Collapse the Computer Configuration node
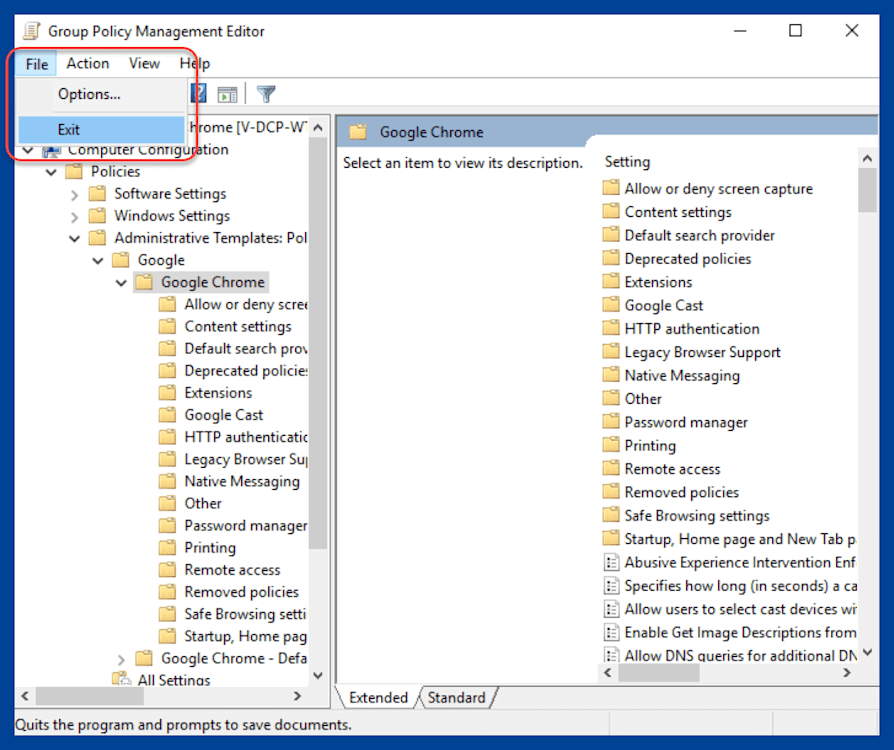Viewport: 894px width, 750px height. coord(27,148)
